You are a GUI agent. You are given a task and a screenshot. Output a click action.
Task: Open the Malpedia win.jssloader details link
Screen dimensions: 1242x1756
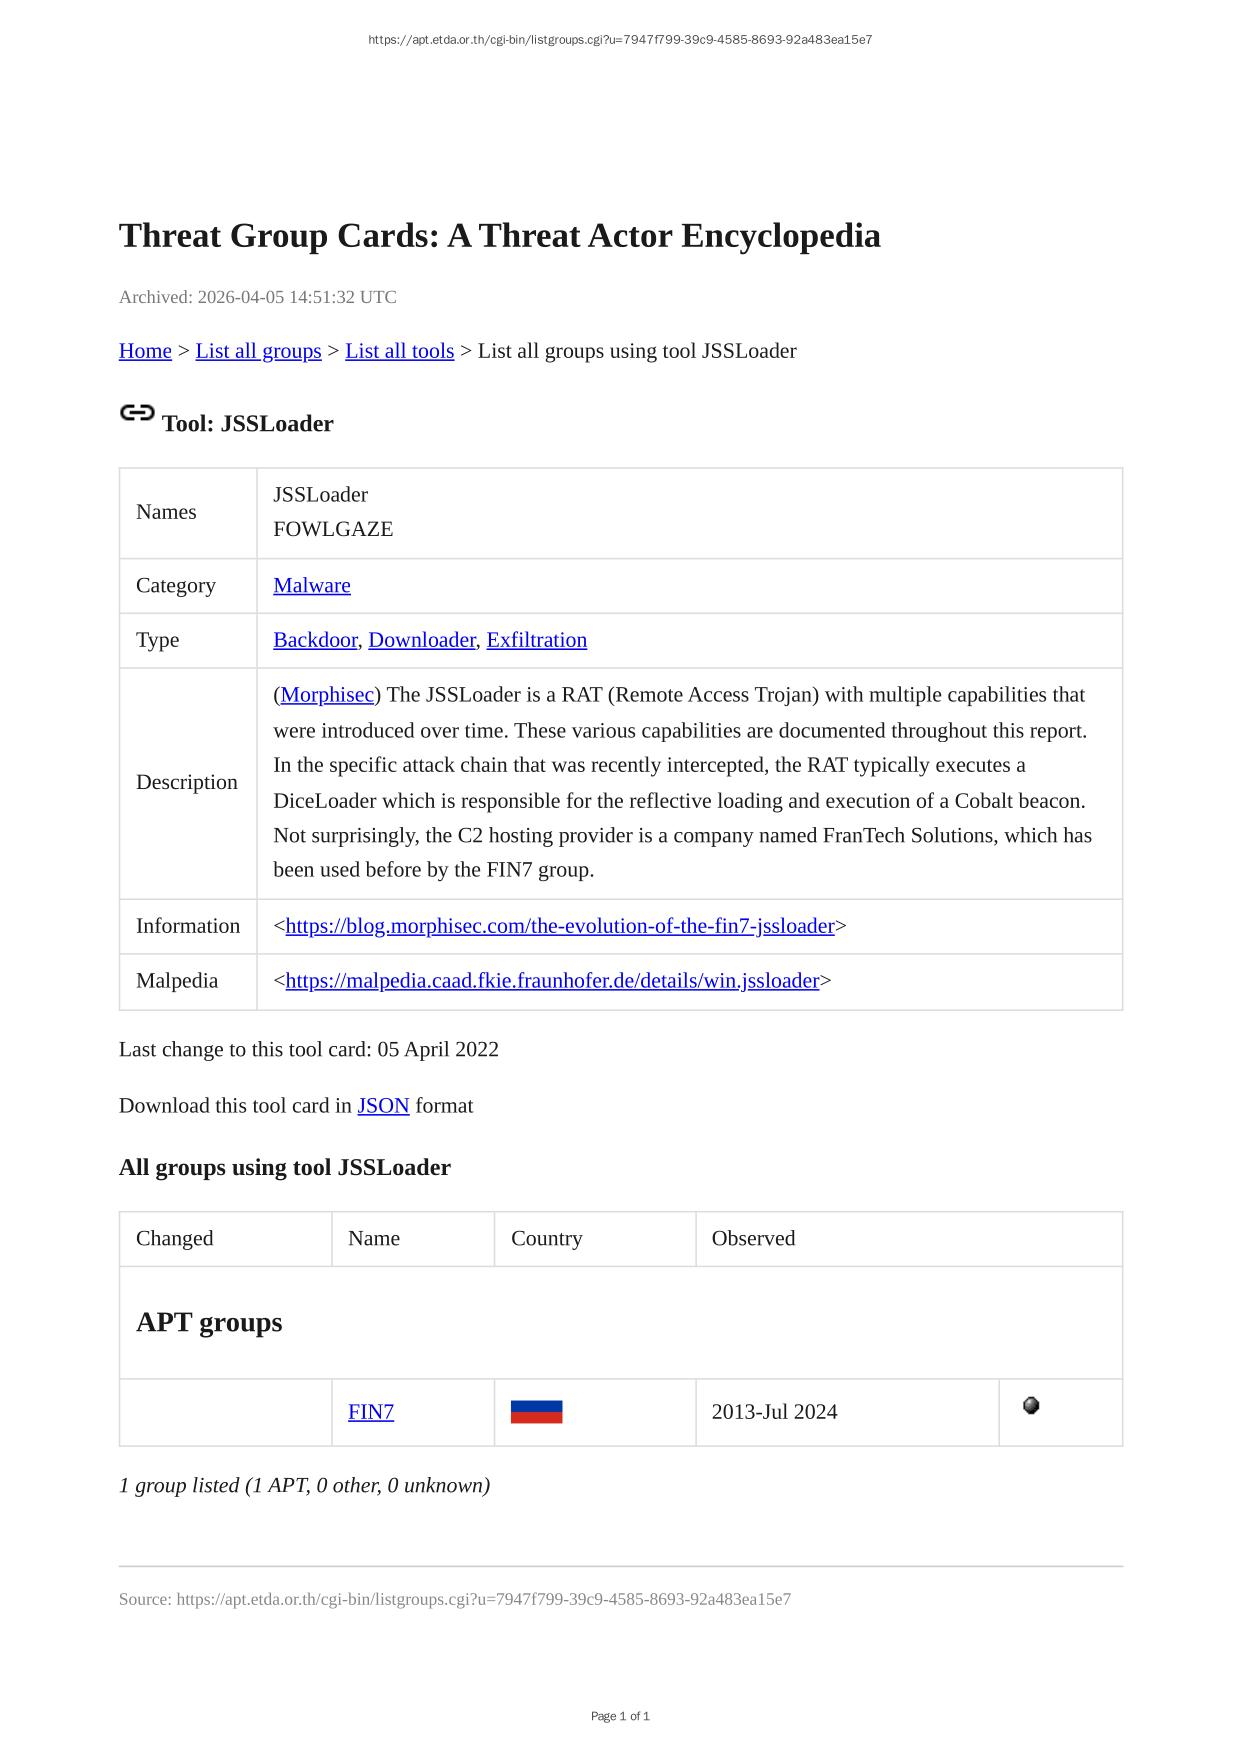click(552, 981)
